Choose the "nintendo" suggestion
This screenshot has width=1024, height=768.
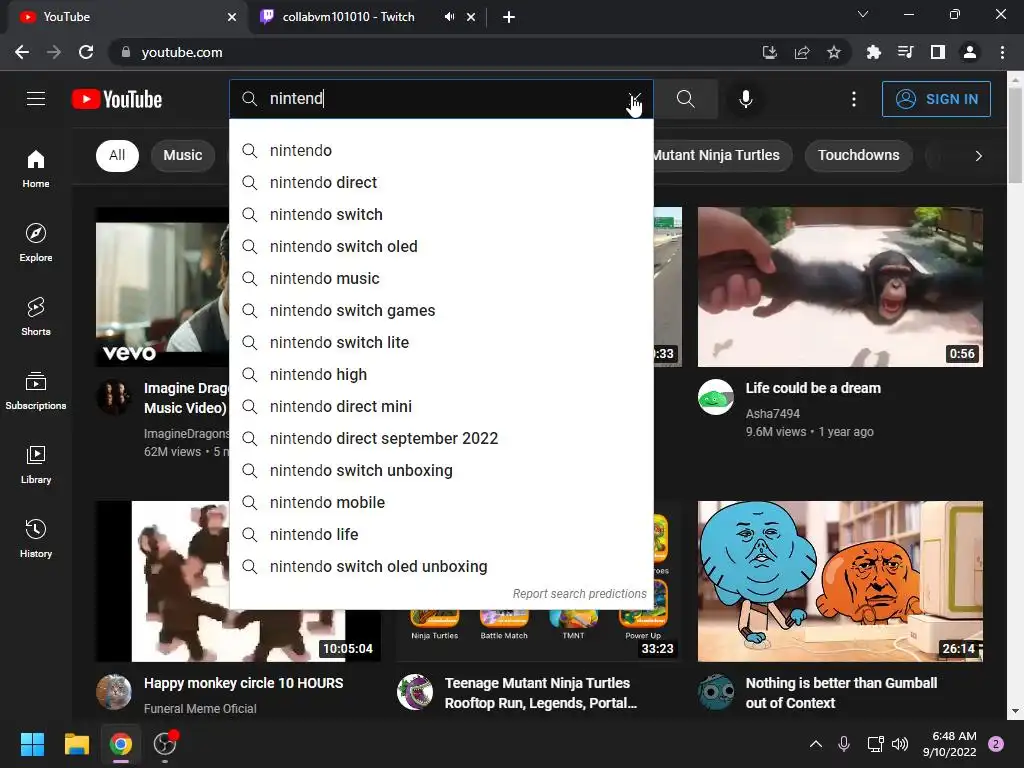click(441, 151)
